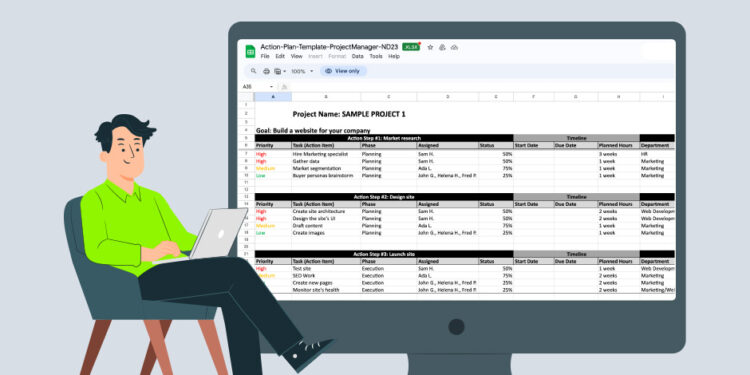
Task: Click the move-to-folder icon beside the star
Action: [x=442, y=47]
